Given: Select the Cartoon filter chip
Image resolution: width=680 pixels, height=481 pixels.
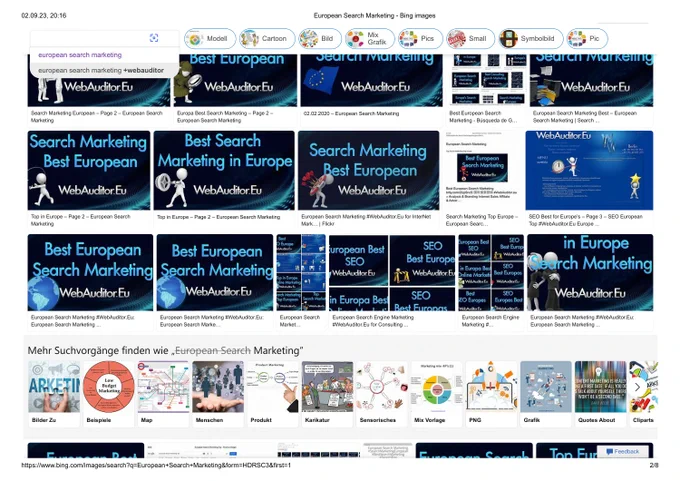Looking at the screenshot, I should point(267,39).
